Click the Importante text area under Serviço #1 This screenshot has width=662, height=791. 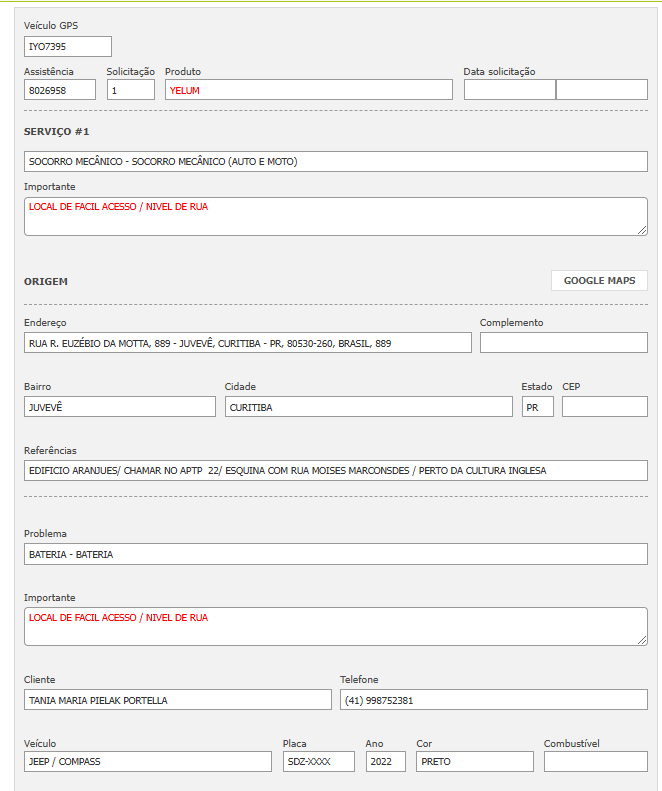[335, 216]
